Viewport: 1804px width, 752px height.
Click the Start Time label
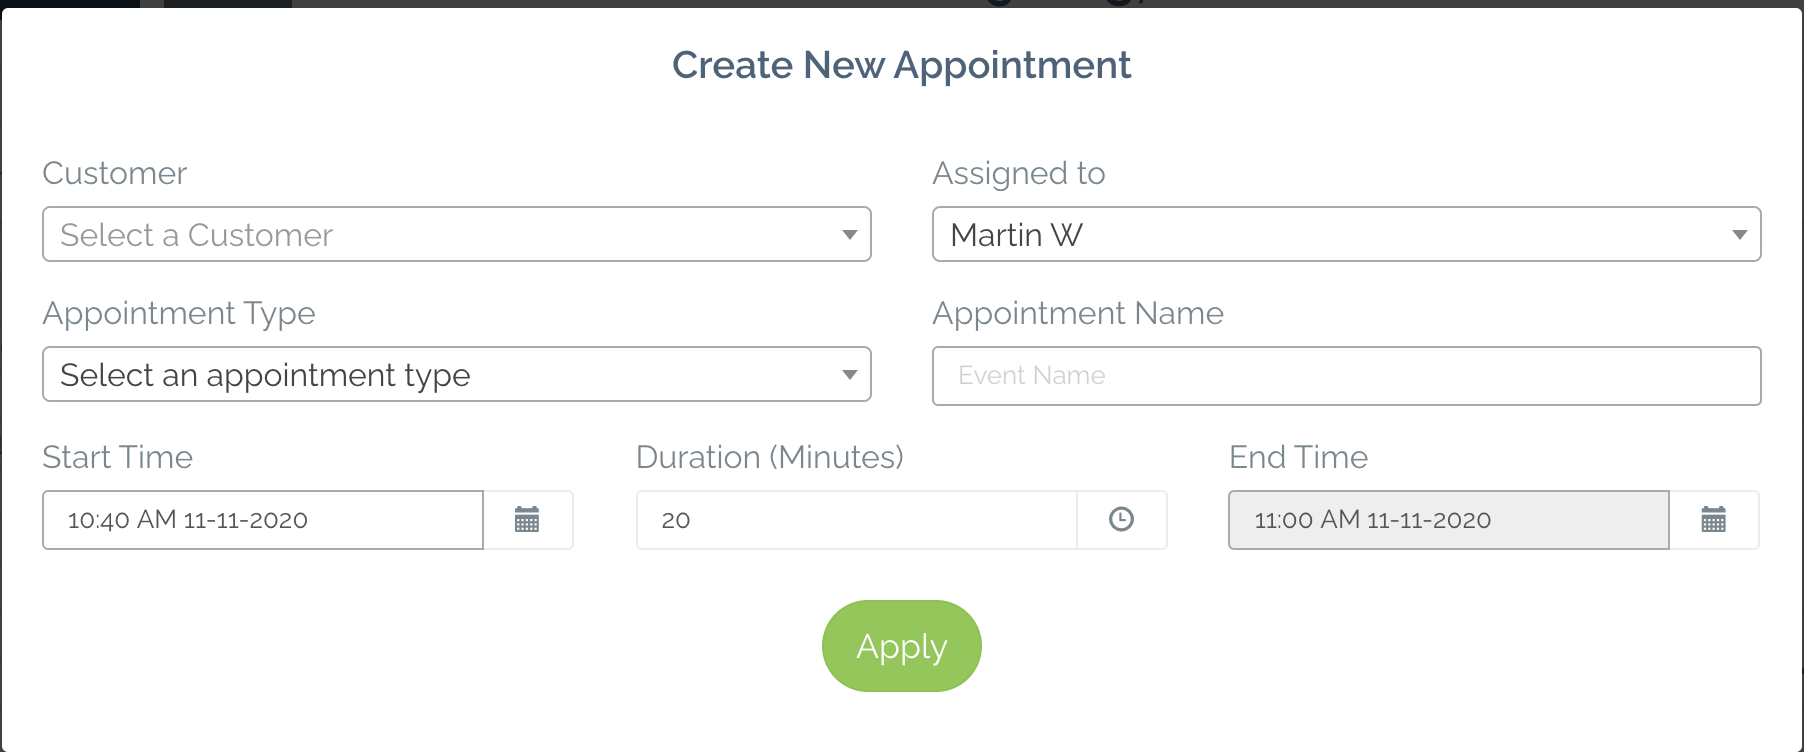(x=118, y=457)
